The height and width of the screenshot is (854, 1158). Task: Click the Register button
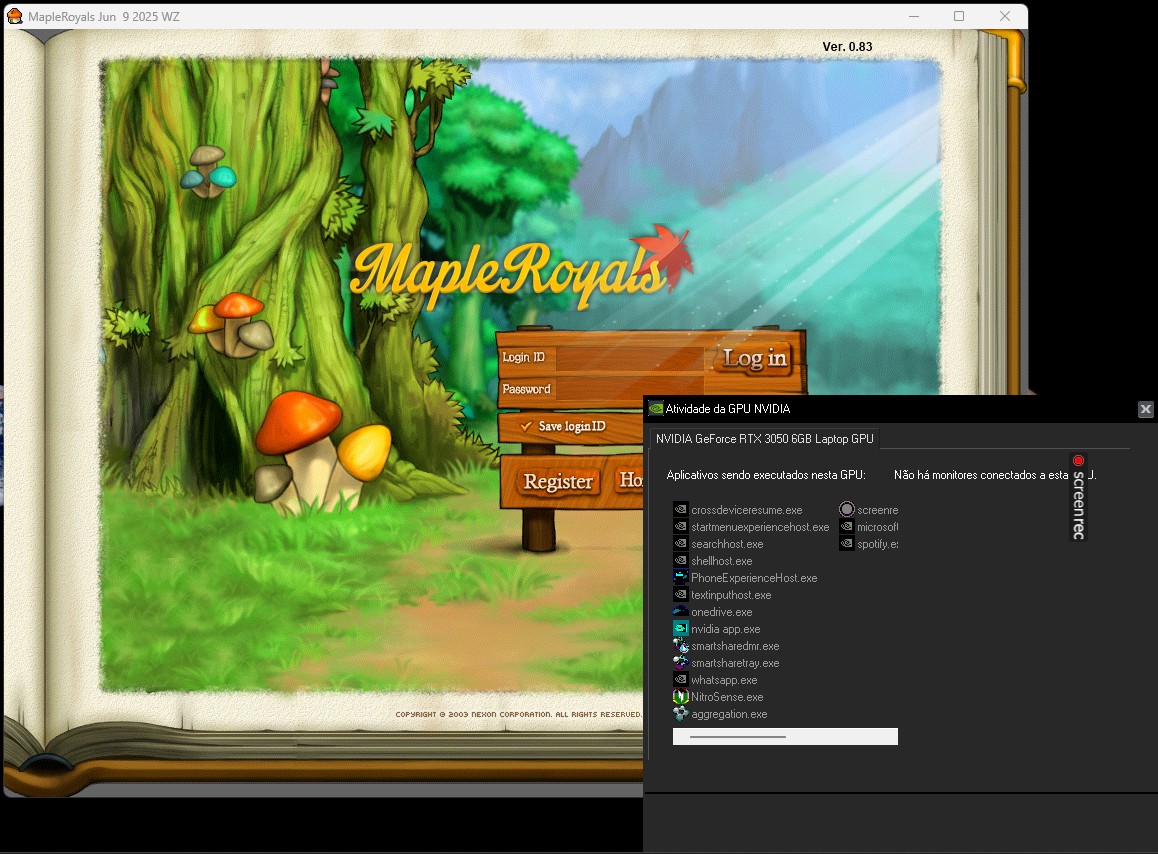coord(557,481)
